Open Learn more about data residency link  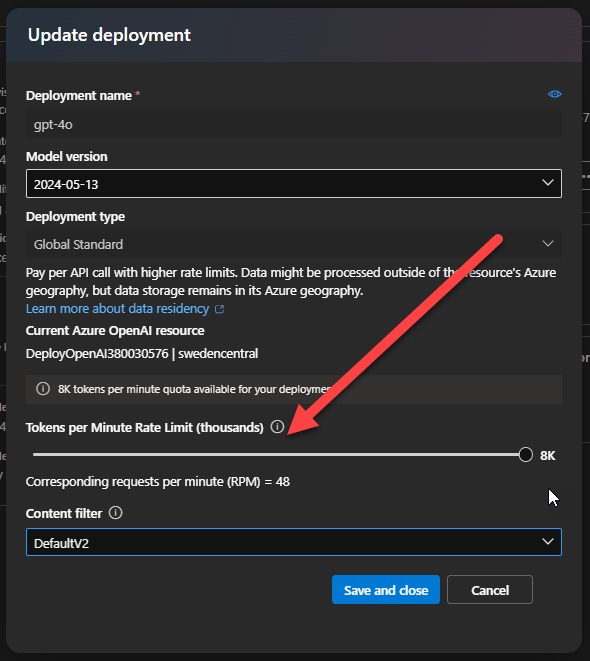click(118, 309)
